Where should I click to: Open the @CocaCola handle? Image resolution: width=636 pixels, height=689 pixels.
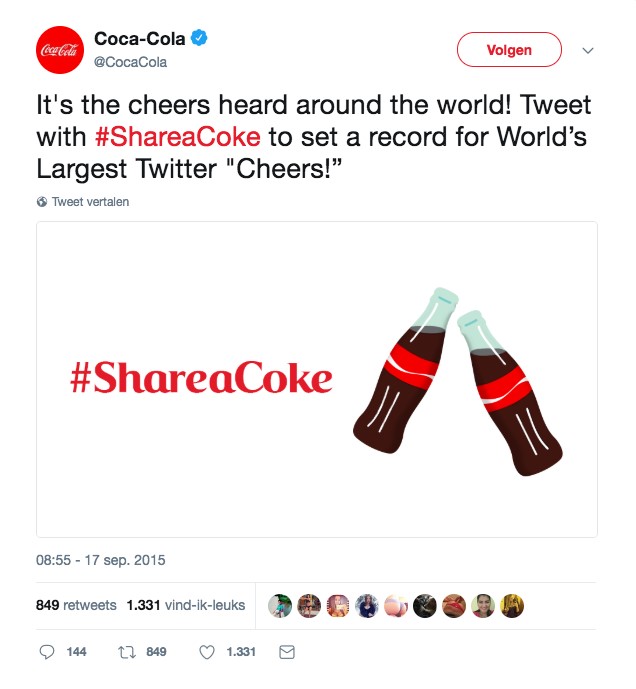(x=130, y=62)
